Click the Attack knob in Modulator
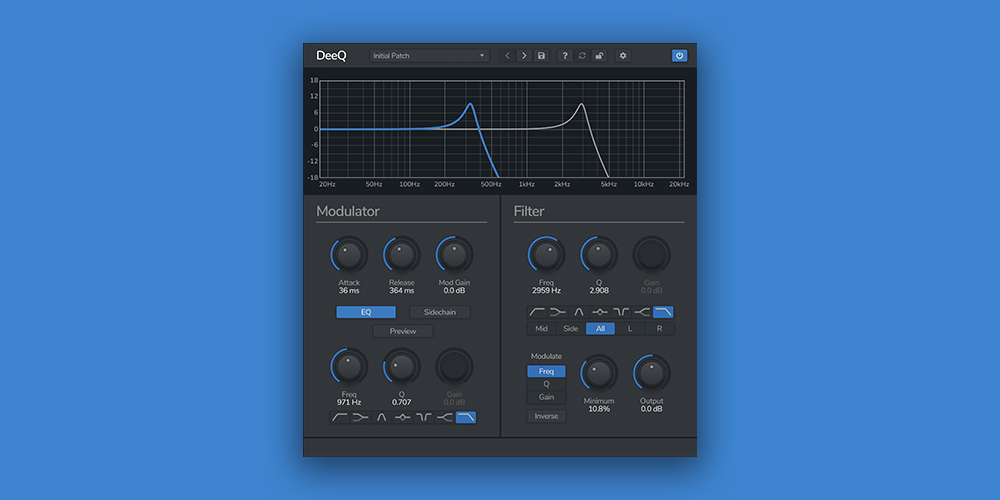This screenshot has height=500, width=1000. tap(348, 256)
